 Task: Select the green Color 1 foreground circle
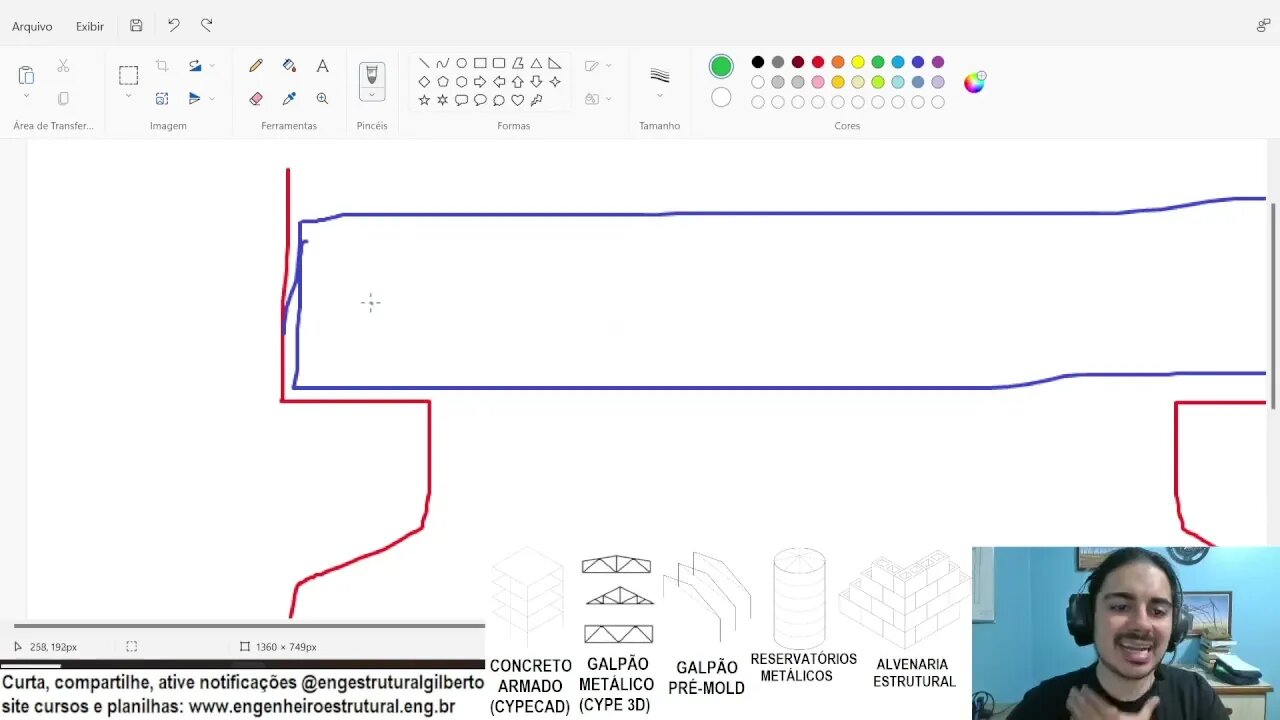(x=721, y=66)
